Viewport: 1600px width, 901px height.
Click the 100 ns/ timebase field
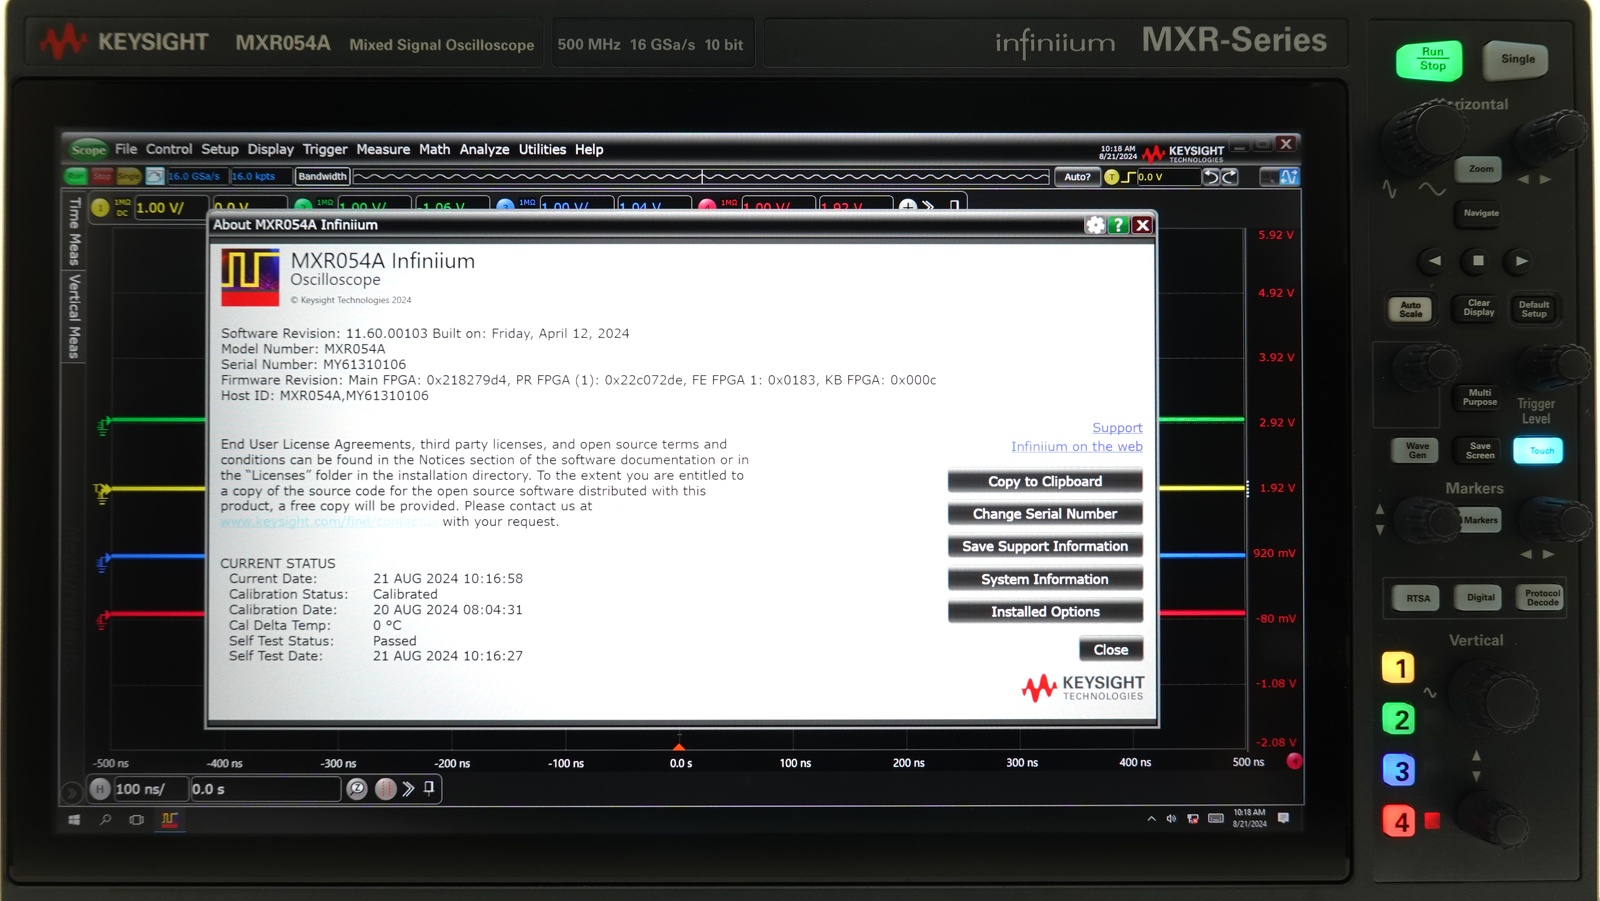150,789
